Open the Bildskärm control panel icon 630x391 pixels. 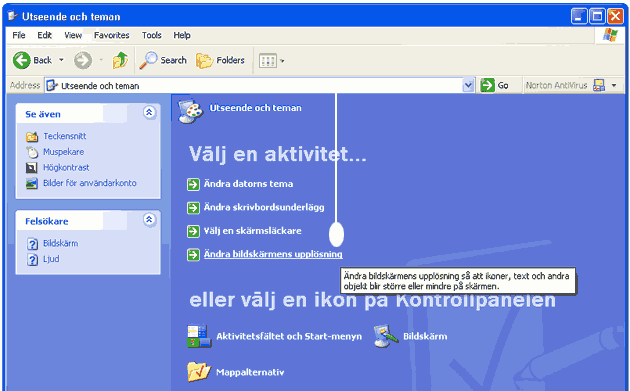pos(386,336)
